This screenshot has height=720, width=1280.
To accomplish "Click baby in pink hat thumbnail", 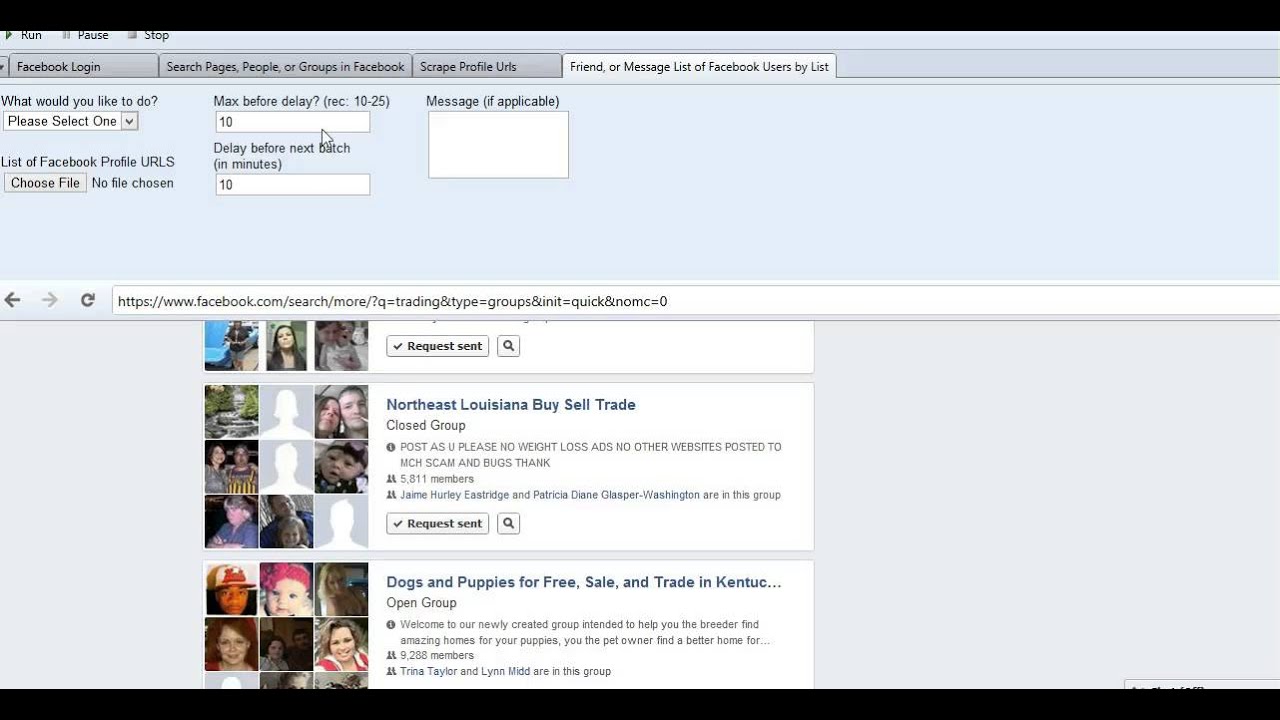I will pyautogui.click(x=286, y=589).
